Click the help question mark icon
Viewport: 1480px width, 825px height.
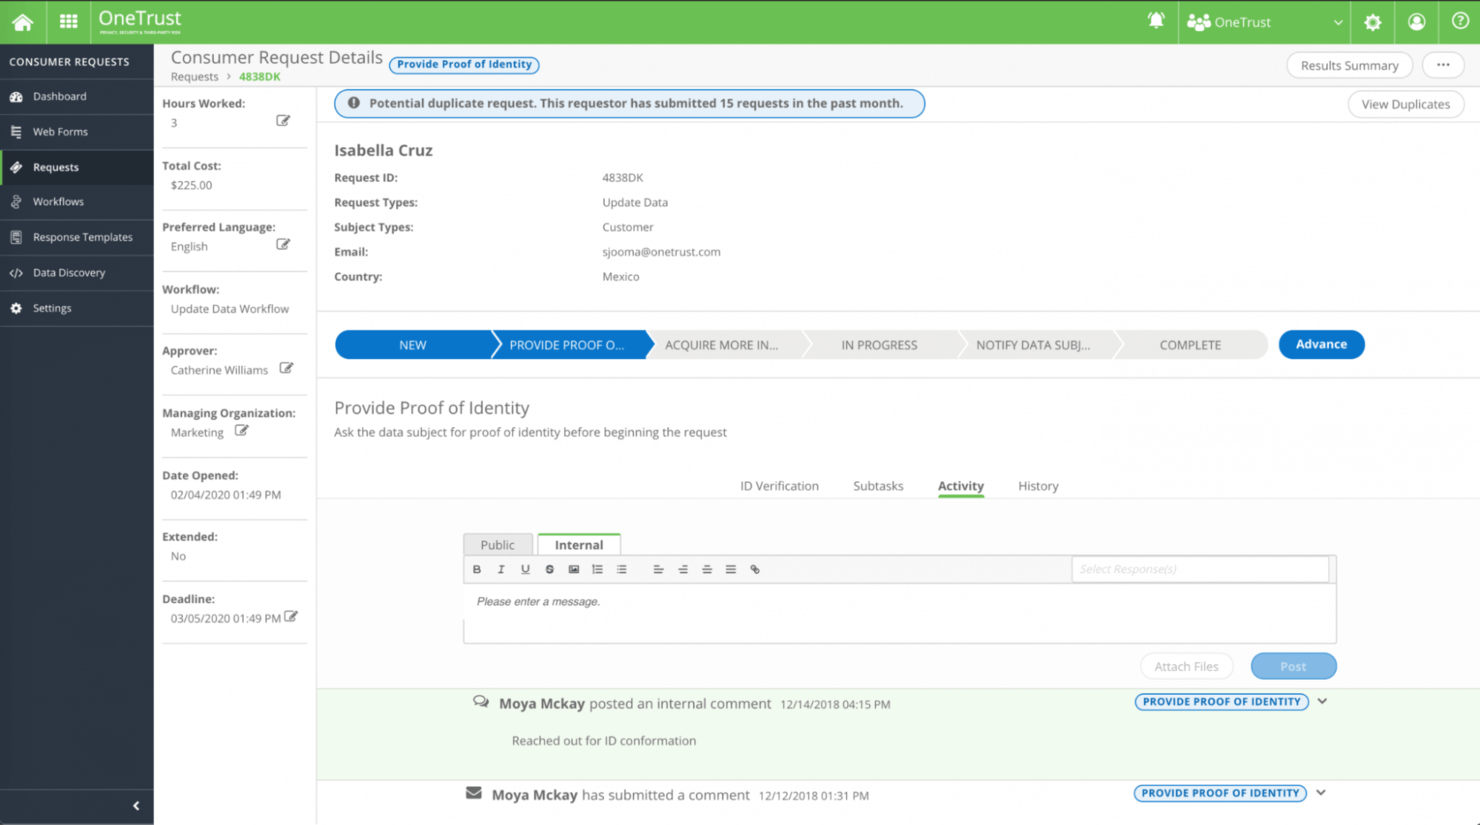[1459, 21]
